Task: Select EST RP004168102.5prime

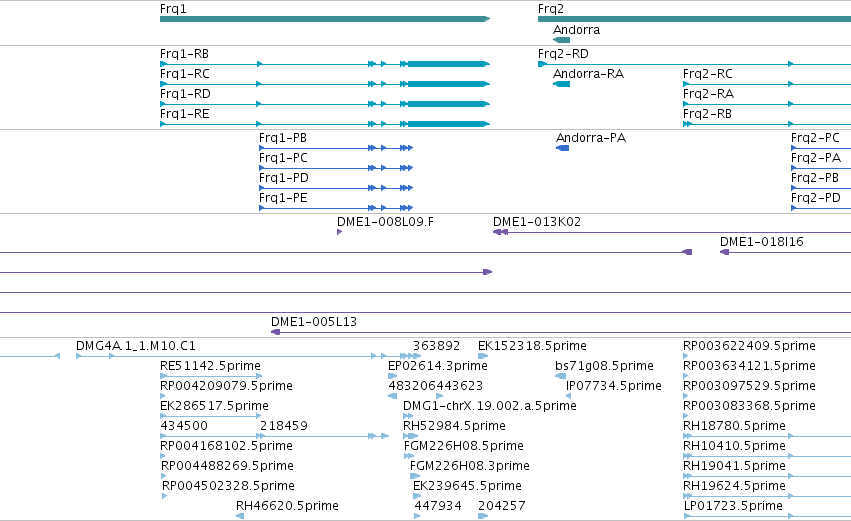Action: (226, 446)
